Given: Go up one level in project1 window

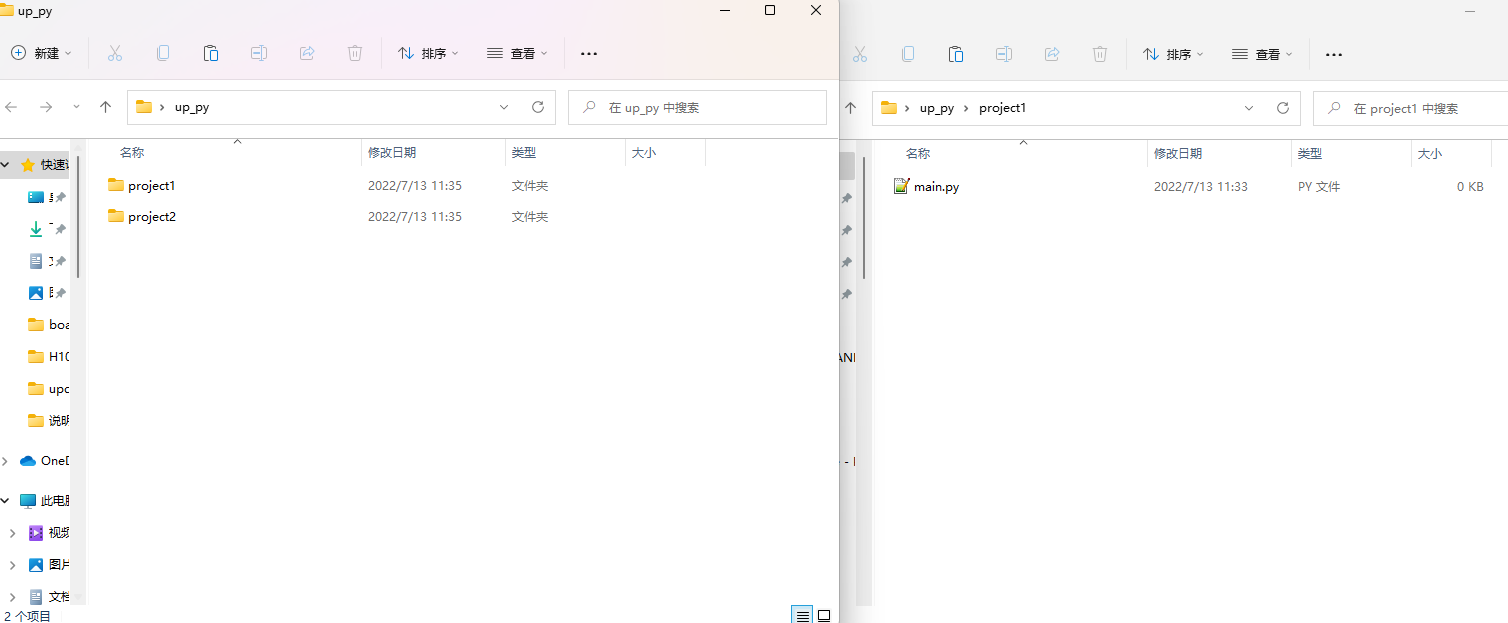Looking at the screenshot, I should pos(851,108).
